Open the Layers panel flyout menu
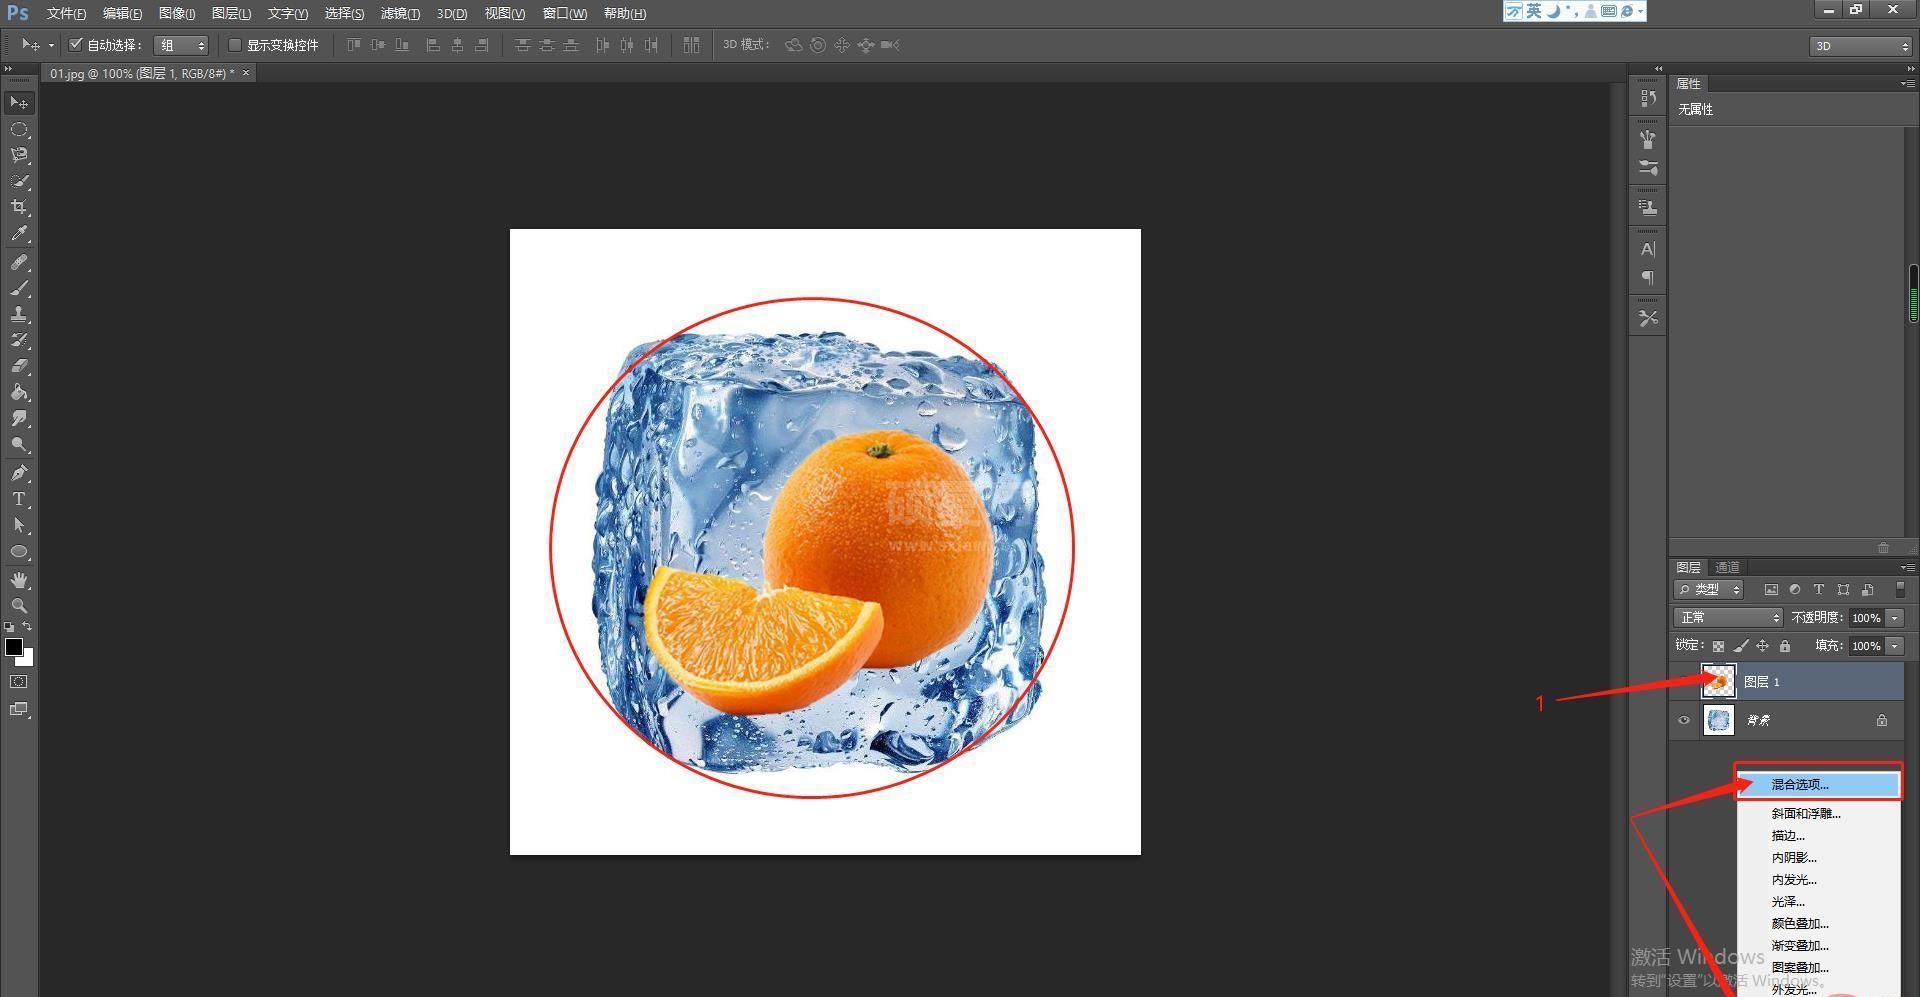1920x997 pixels. pos(1907,567)
